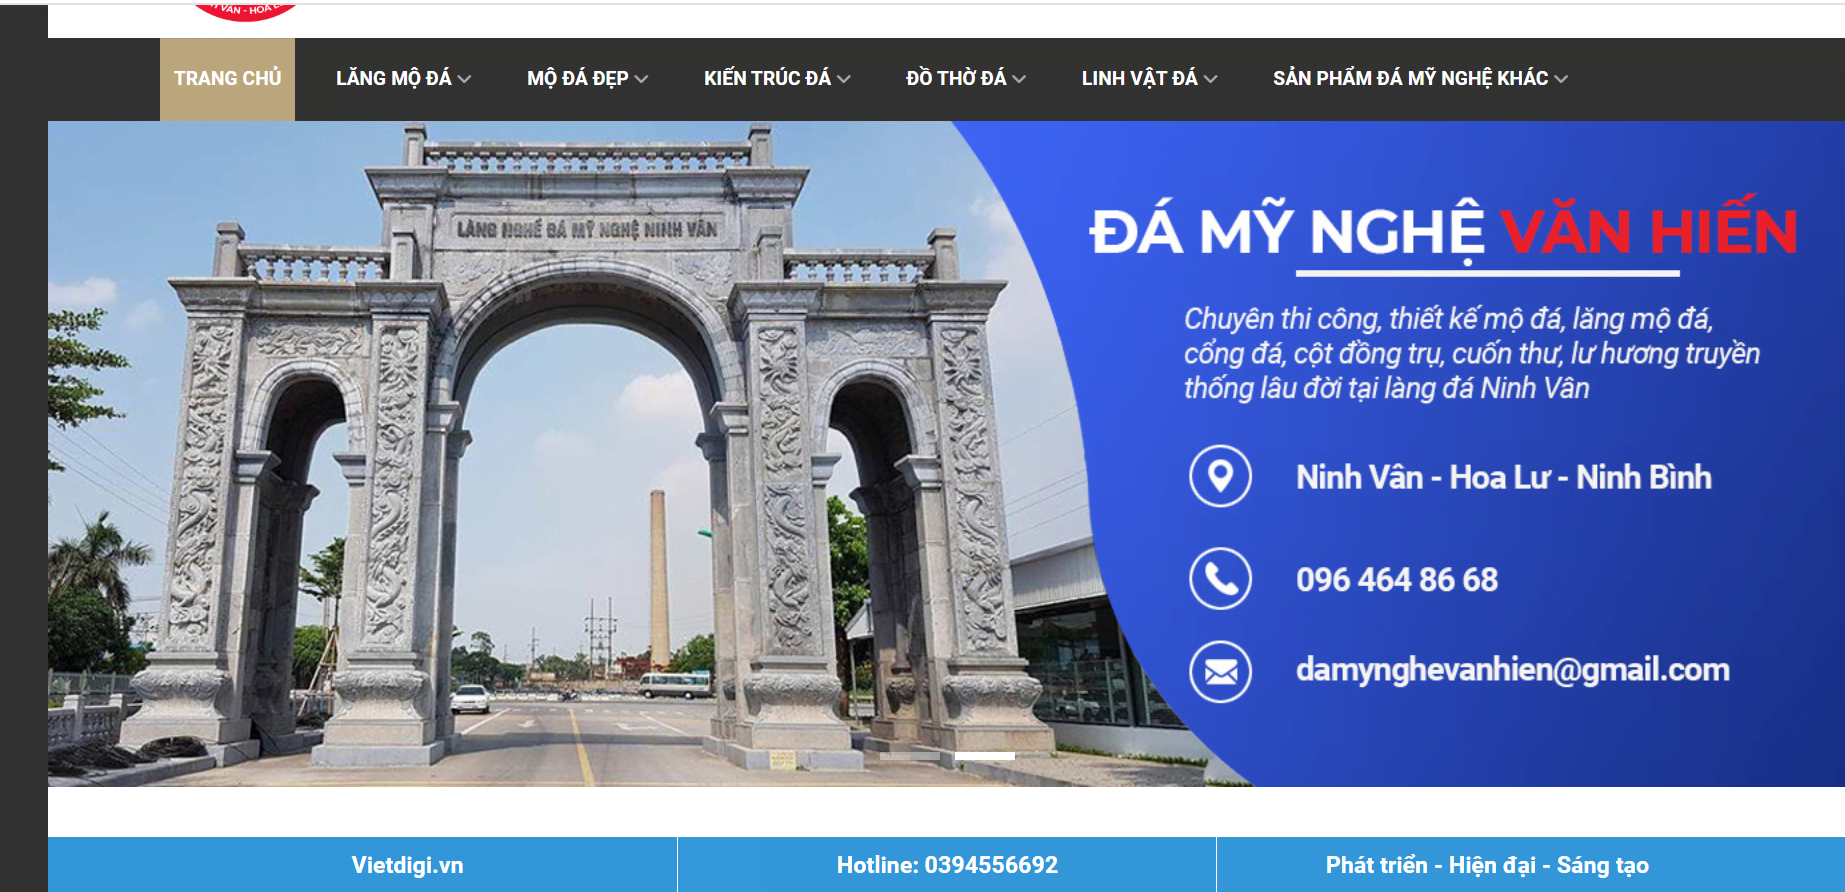Click the damynghevanhien@gmail.com email address
Viewport: 1845px width, 892px height.
(1513, 669)
